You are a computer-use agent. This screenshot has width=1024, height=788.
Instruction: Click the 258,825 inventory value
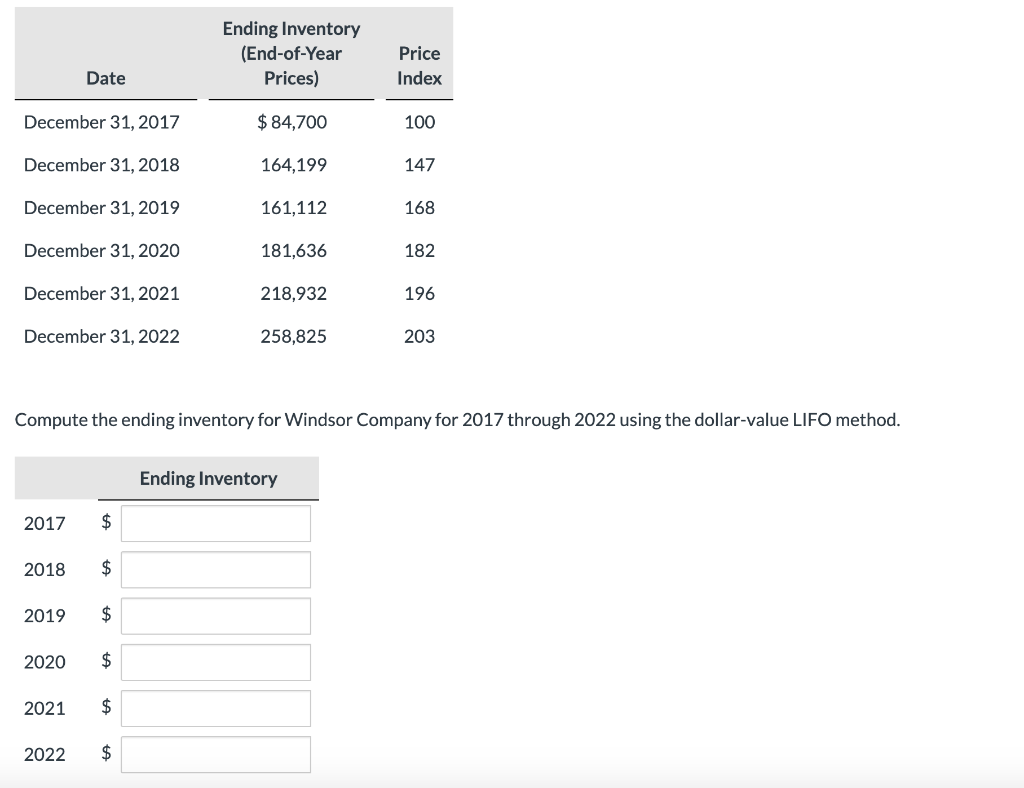tap(294, 336)
